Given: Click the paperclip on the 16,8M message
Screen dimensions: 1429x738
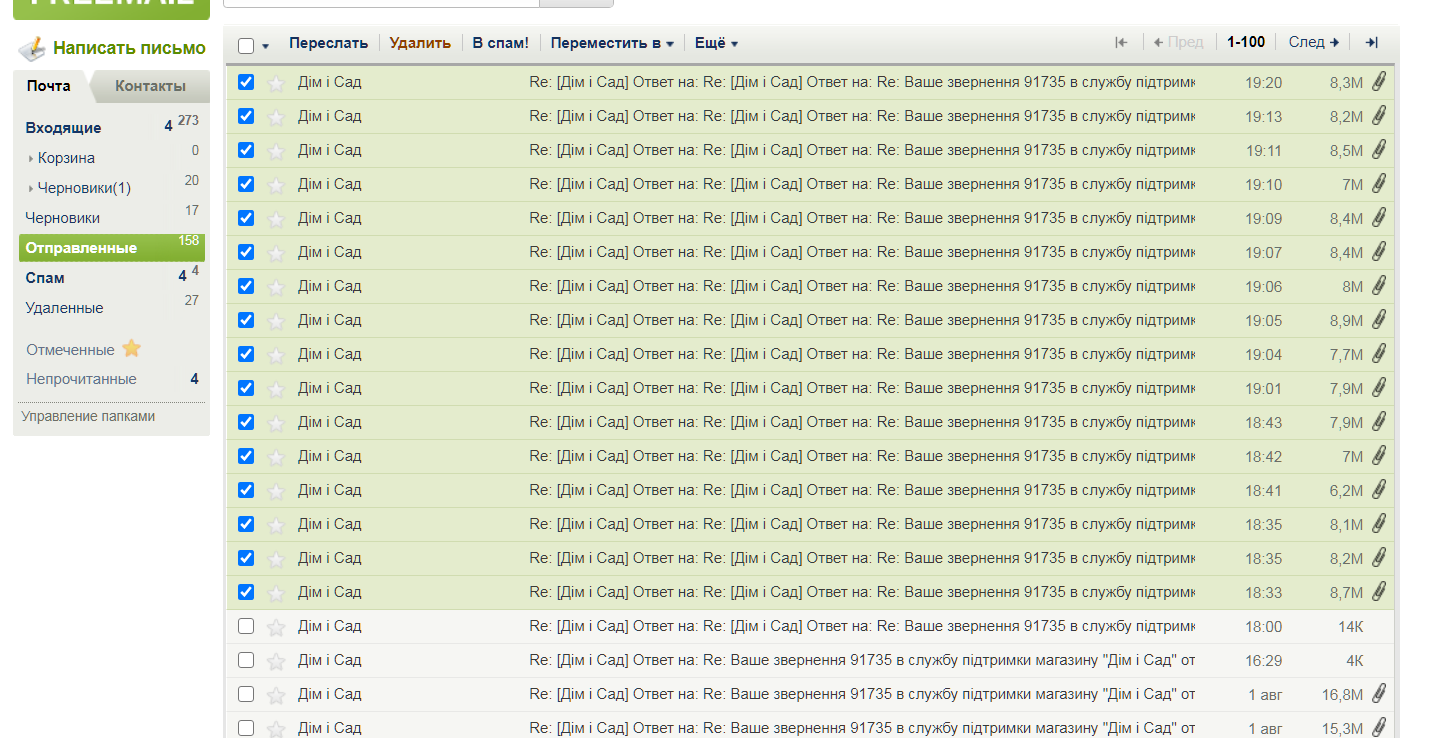Looking at the screenshot, I should point(1379,693).
